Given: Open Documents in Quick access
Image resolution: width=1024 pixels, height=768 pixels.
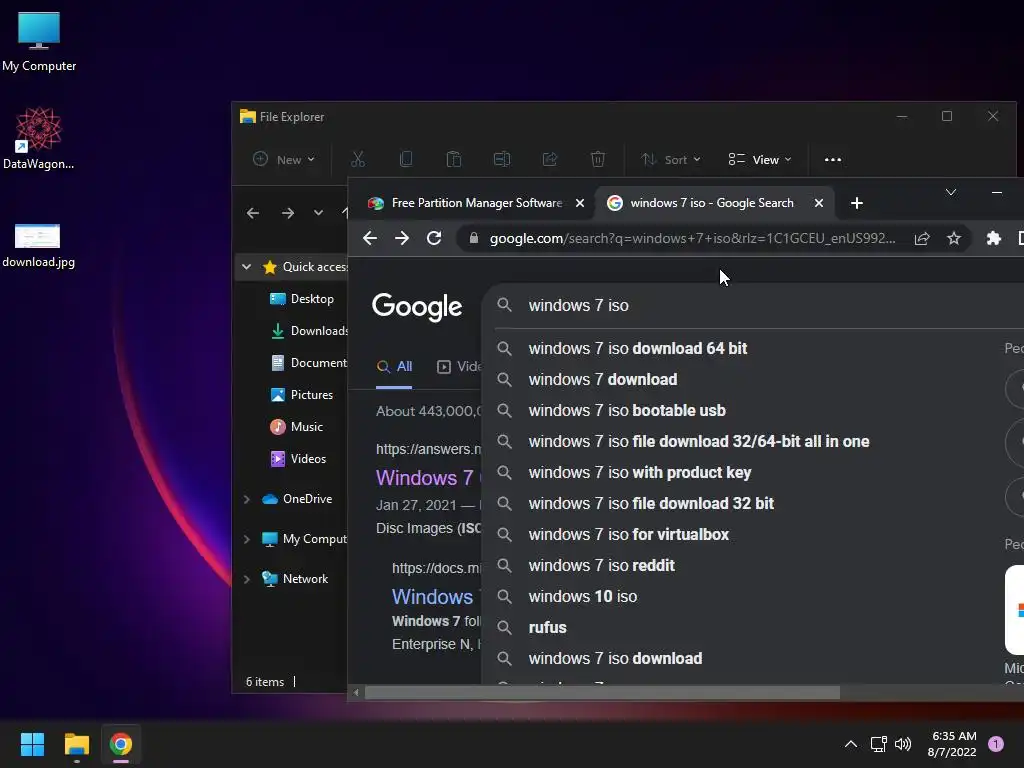Looking at the screenshot, I should (309, 362).
